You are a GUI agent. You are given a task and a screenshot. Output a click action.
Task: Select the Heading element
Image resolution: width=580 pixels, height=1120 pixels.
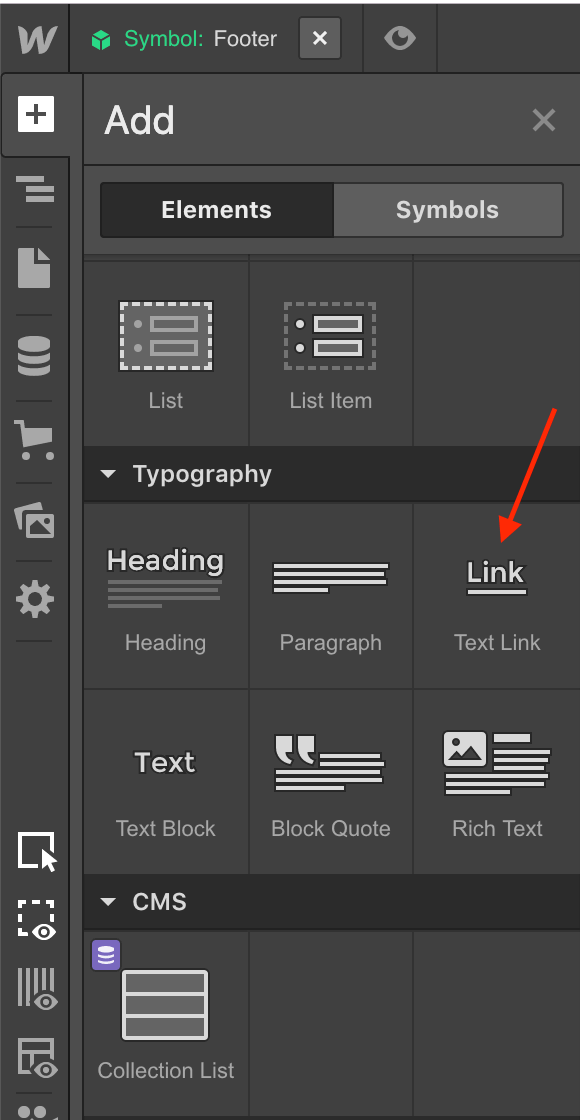tap(166, 597)
